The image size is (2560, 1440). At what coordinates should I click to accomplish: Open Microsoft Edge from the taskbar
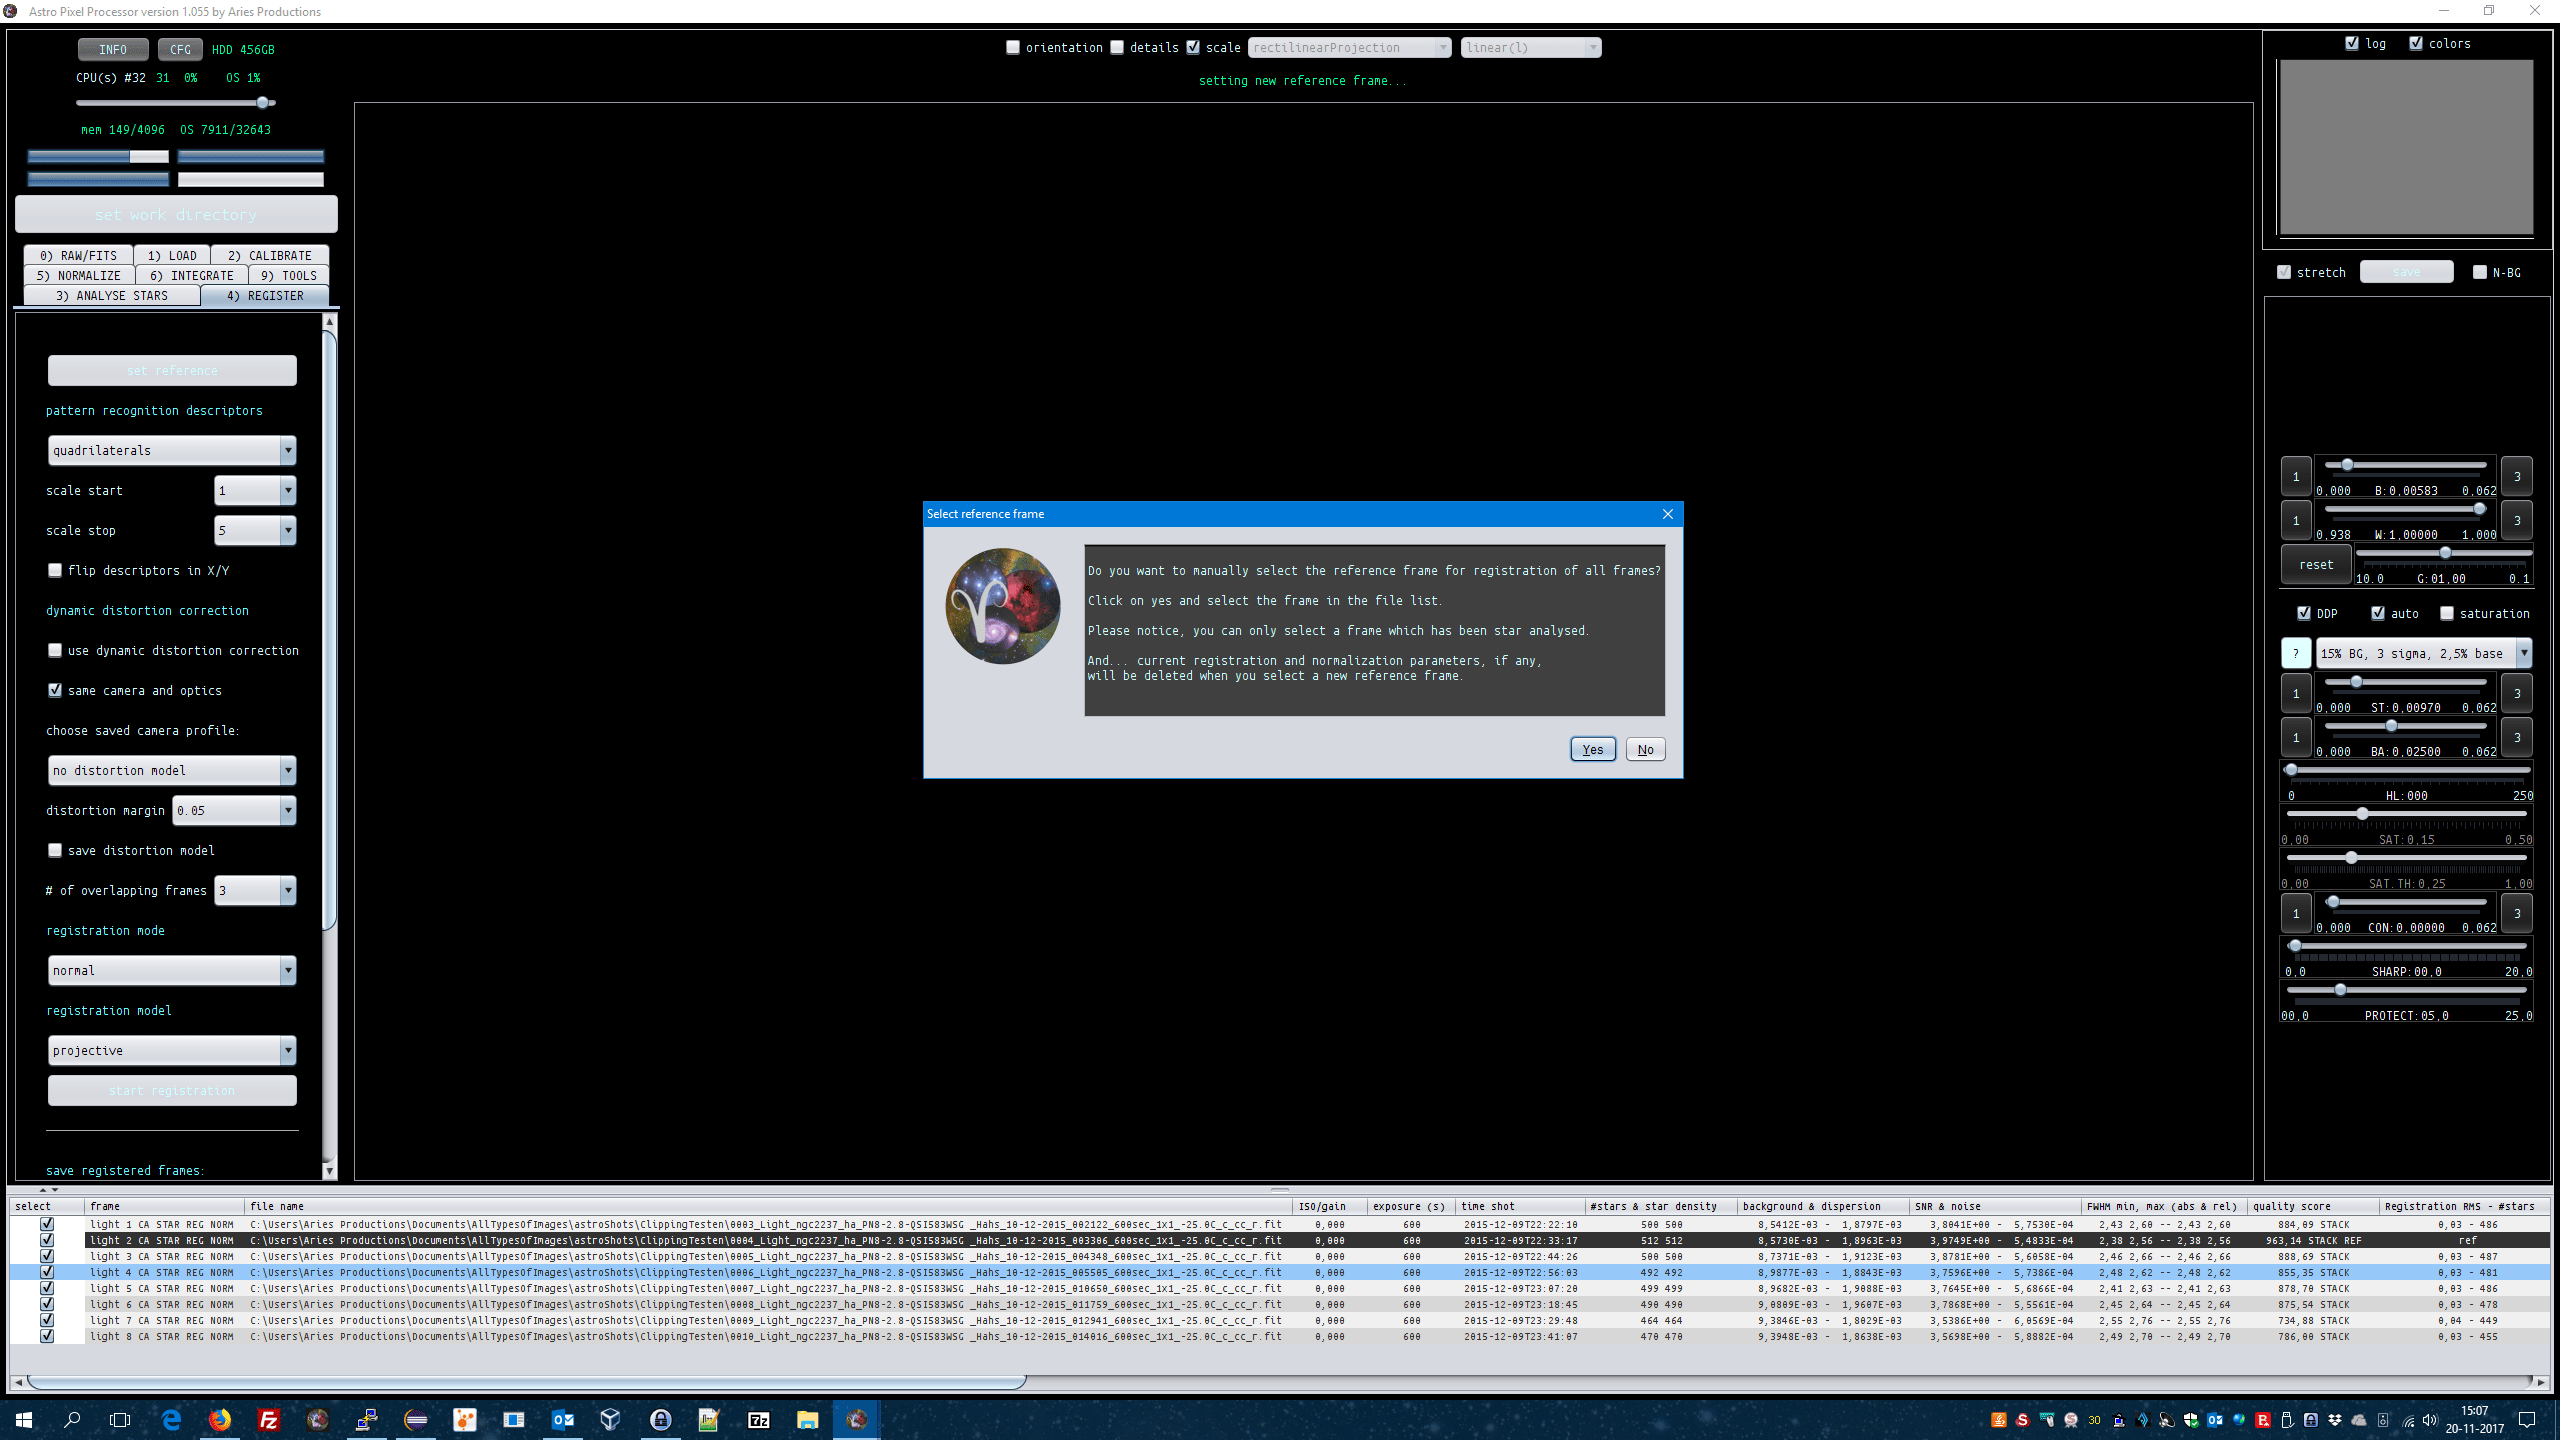(x=171, y=1419)
